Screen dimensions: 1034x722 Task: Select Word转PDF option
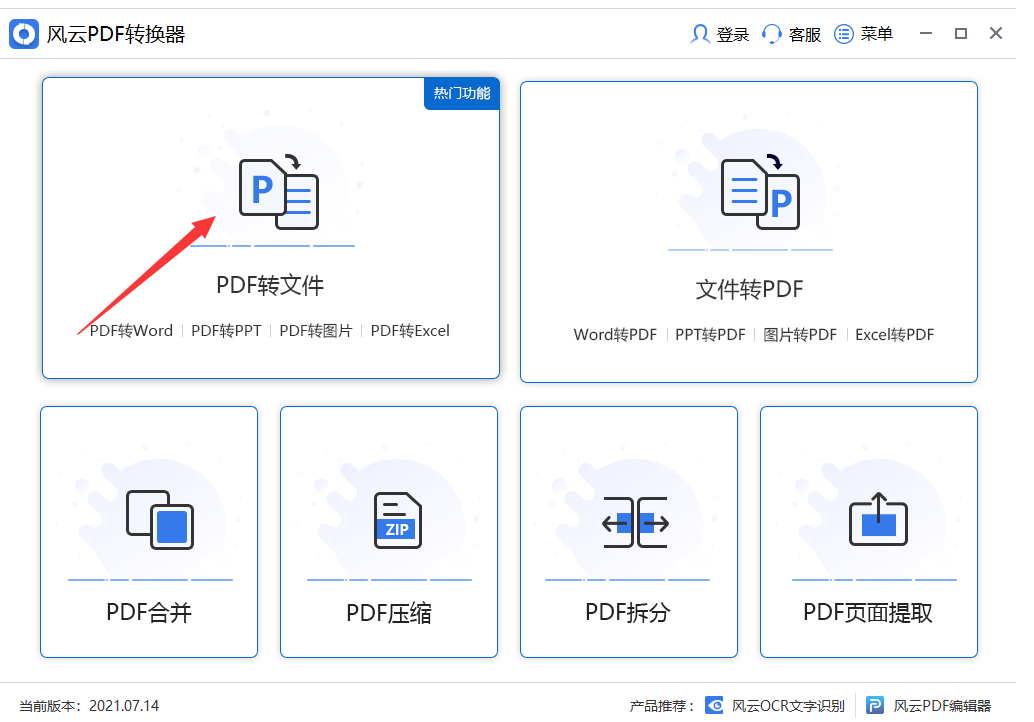click(x=615, y=335)
